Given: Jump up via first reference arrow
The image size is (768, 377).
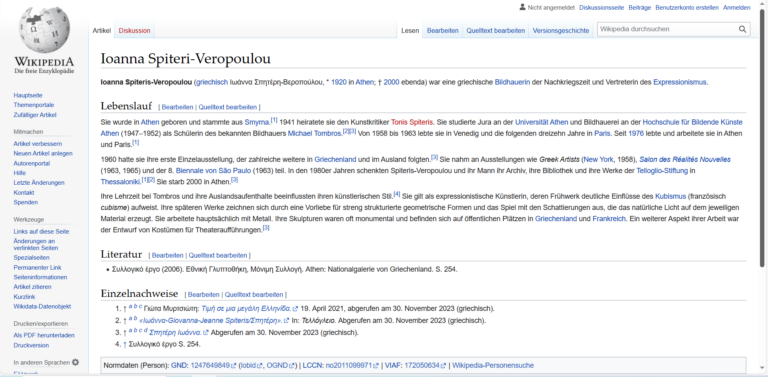Looking at the screenshot, I should coord(124,309).
